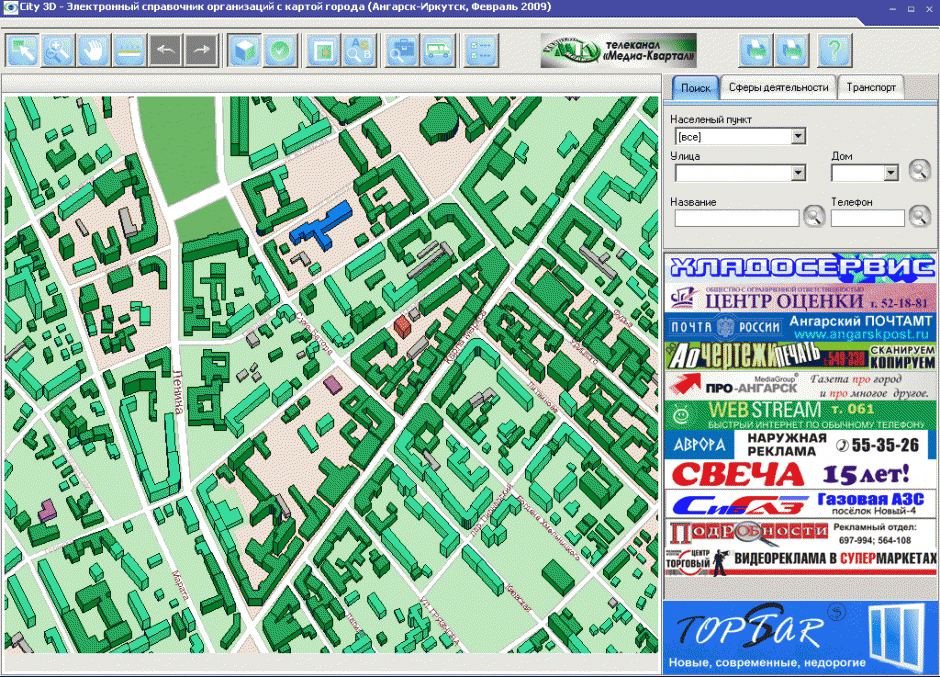Open the bus transport routes tool
Screen dimensions: 940x677
pyautogui.click(x=438, y=50)
